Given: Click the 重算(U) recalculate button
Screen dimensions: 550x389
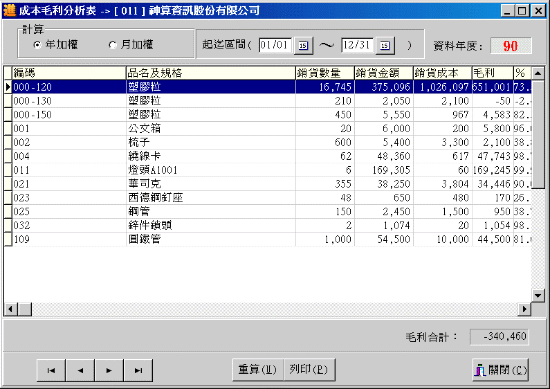Looking at the screenshot, I should coord(257,369).
